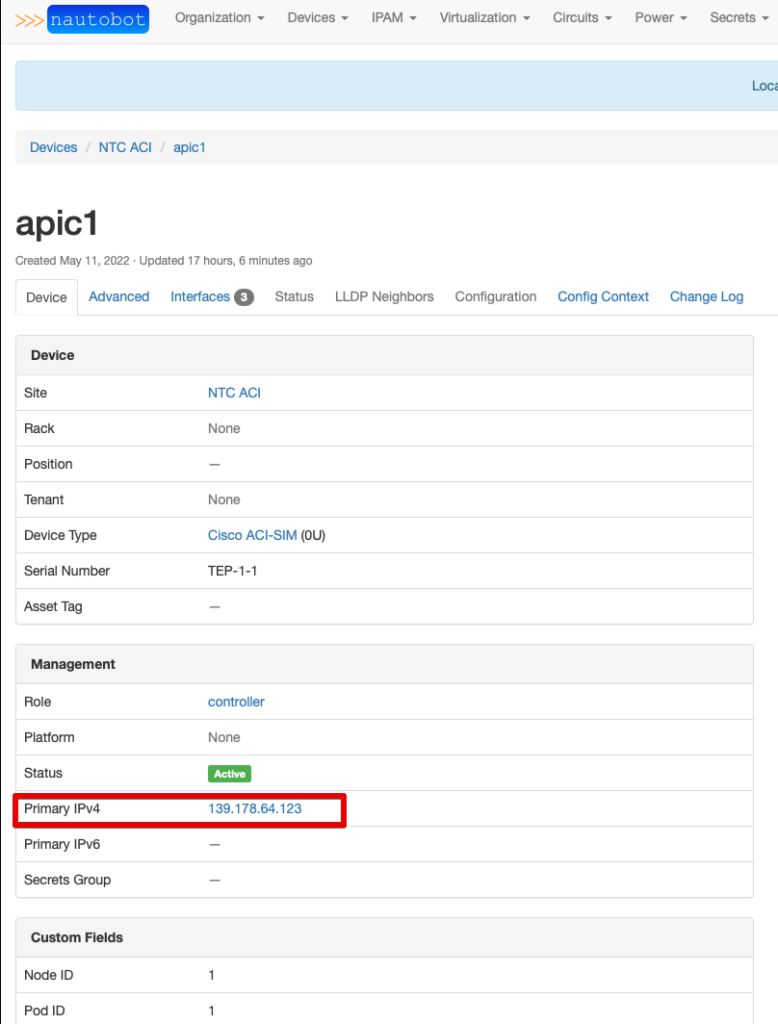Open the NTC ACI site link
This screenshot has height=1024, width=778.
(234, 392)
